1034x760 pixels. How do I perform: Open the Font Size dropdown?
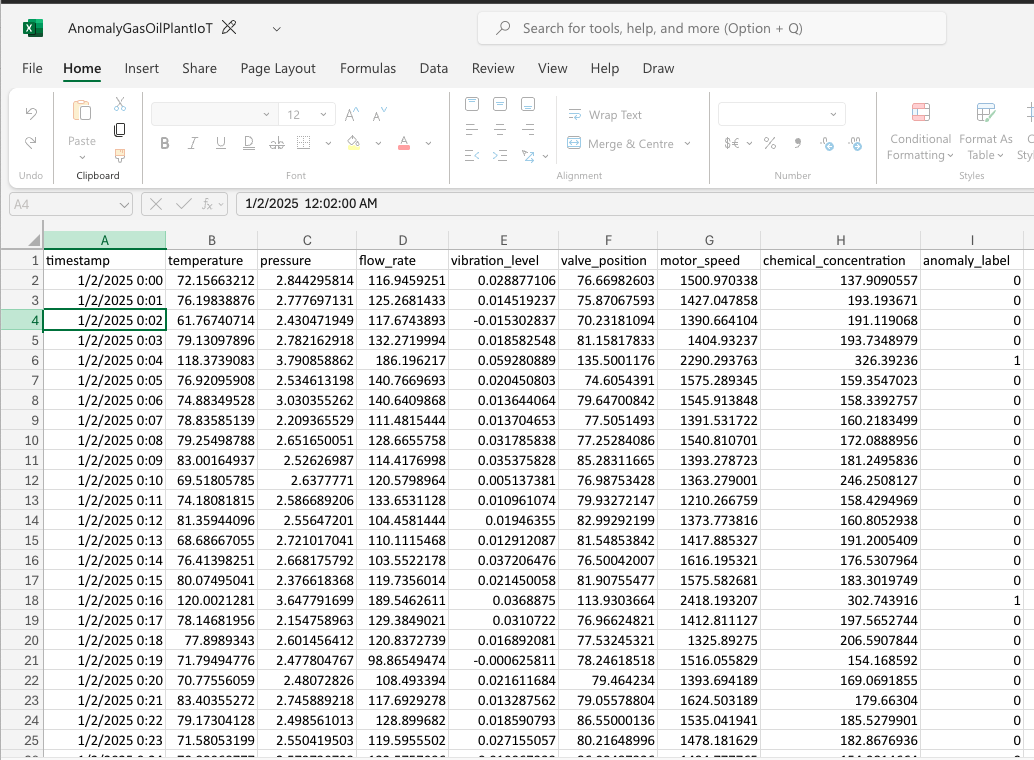pyautogui.click(x=322, y=113)
